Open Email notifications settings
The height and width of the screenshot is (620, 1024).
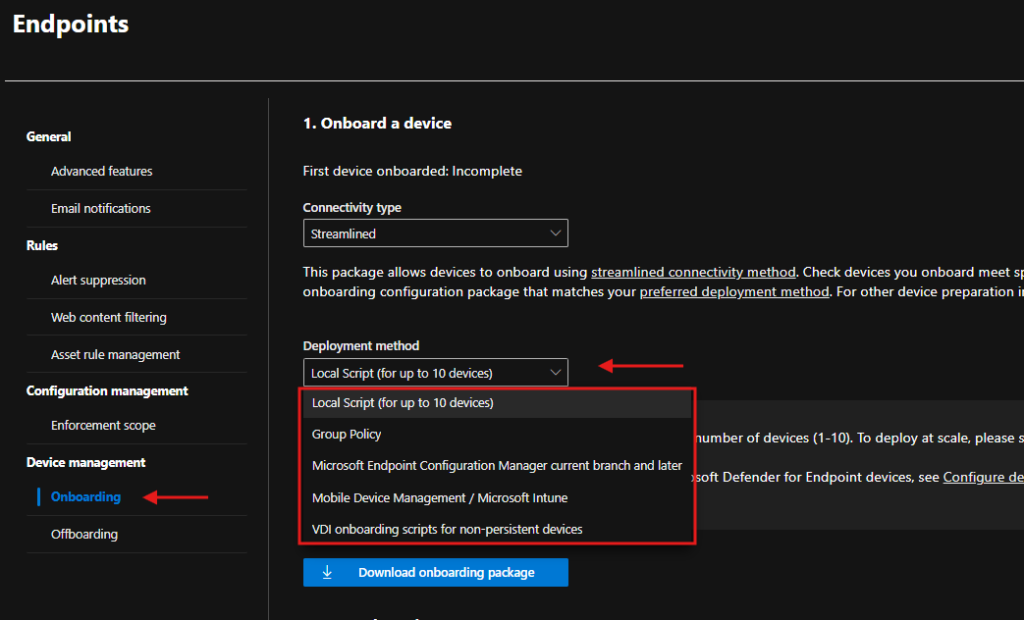click(x=101, y=208)
